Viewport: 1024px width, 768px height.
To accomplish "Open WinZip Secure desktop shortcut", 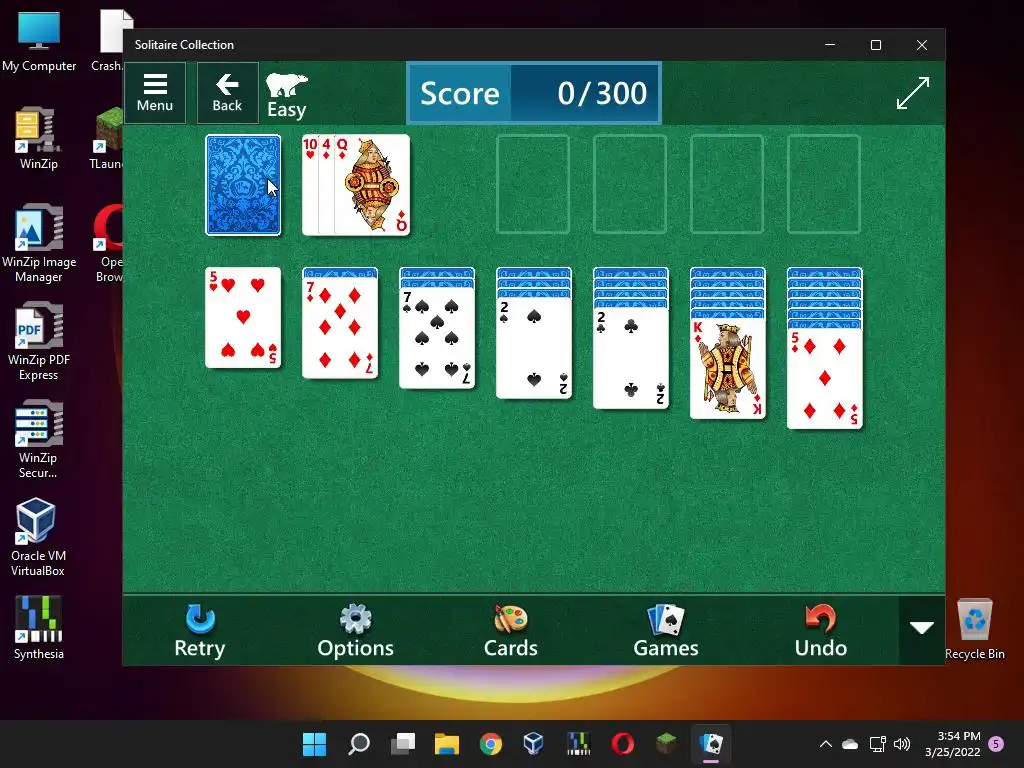I will click(39, 440).
